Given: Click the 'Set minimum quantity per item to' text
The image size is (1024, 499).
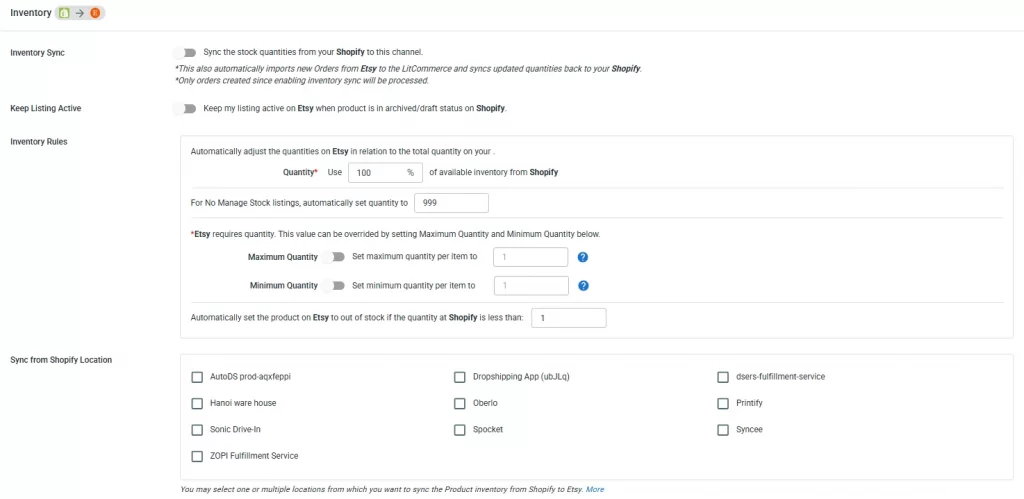Looking at the screenshot, I should click(413, 285).
